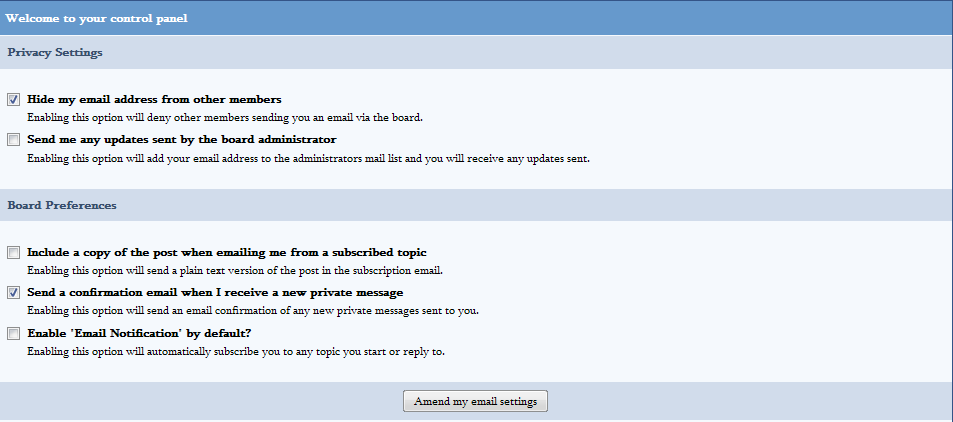Screen dimensions: 953x422
Task: Check the 'Email Notification' by default checkbox
Action: (x=14, y=333)
